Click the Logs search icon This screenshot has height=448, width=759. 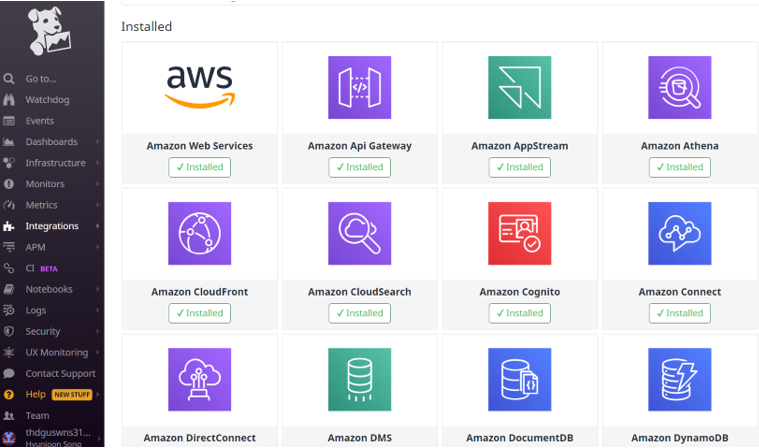pos(9,310)
